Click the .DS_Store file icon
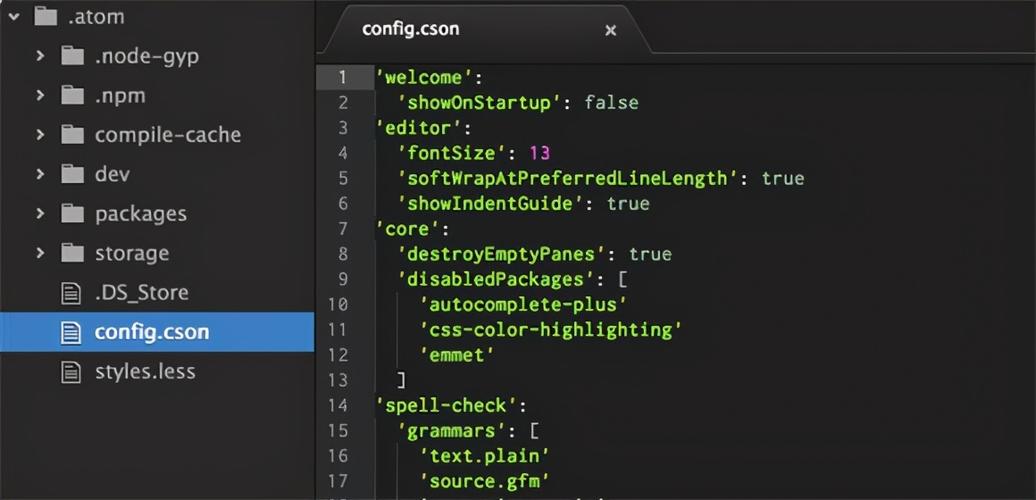1036x500 pixels. pyautogui.click(x=71, y=293)
